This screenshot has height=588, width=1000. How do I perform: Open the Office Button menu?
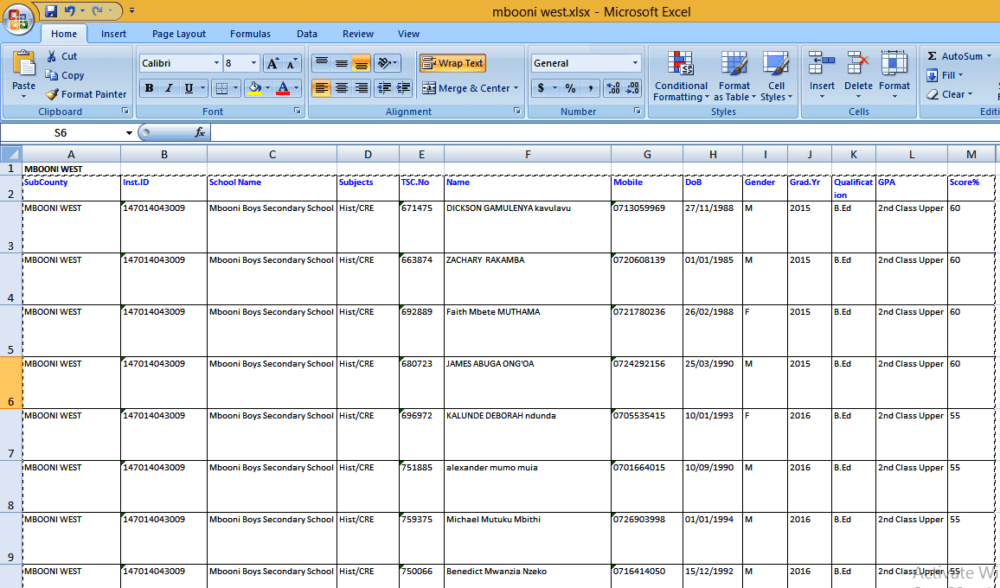(x=18, y=18)
